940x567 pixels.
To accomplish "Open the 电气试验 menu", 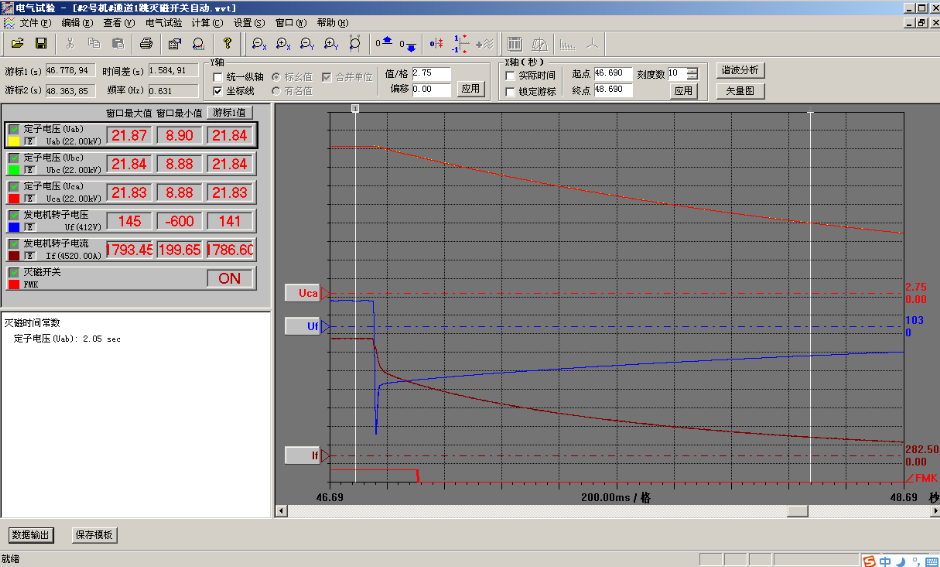I will click(163, 22).
